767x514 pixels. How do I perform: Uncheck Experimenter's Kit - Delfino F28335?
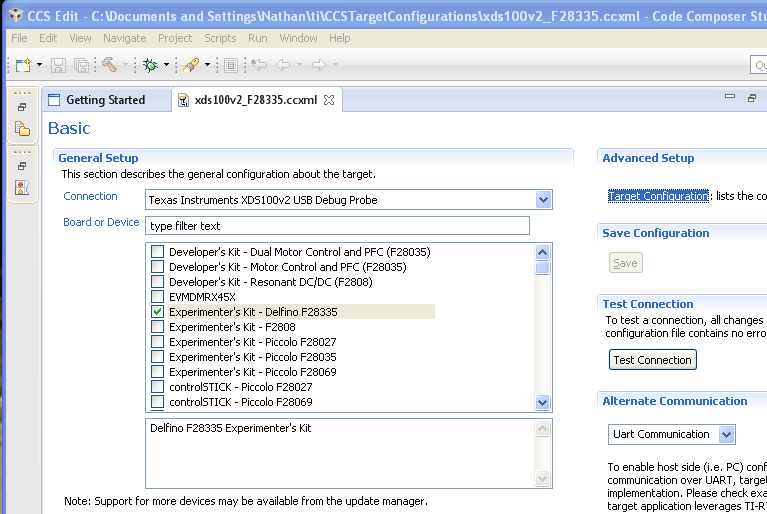[x=158, y=312]
